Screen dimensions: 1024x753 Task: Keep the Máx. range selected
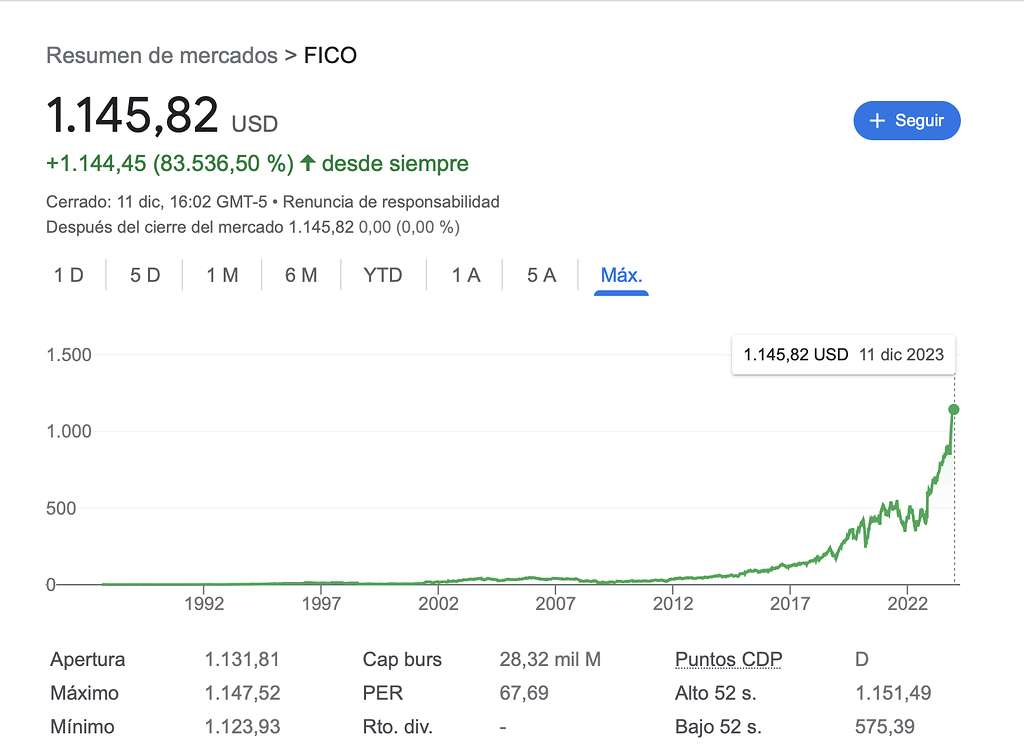620,274
